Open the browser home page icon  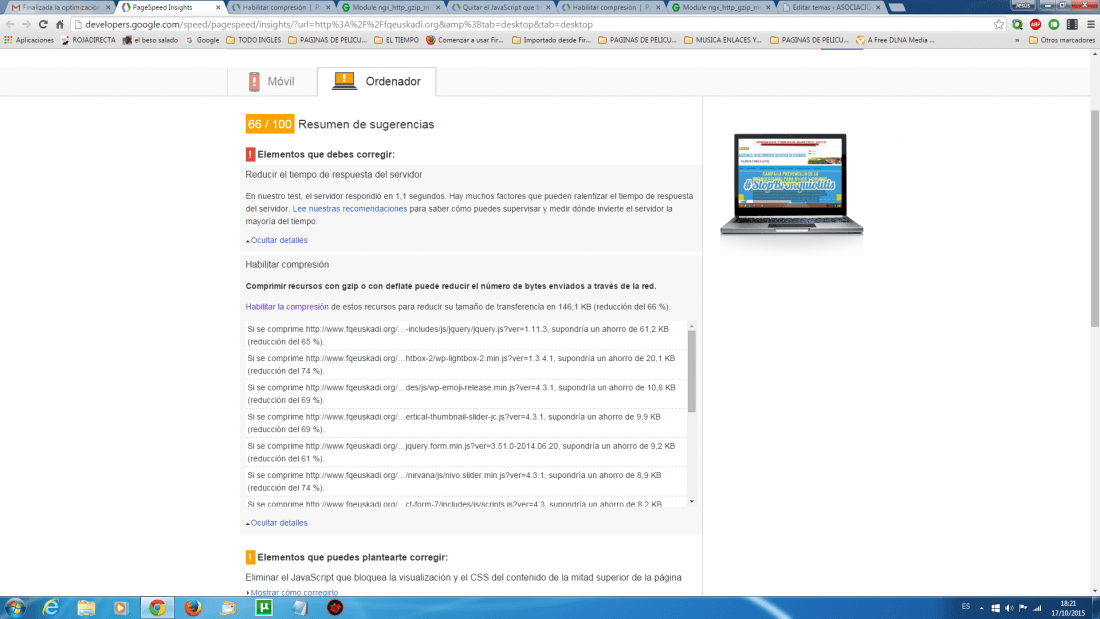click(60, 24)
